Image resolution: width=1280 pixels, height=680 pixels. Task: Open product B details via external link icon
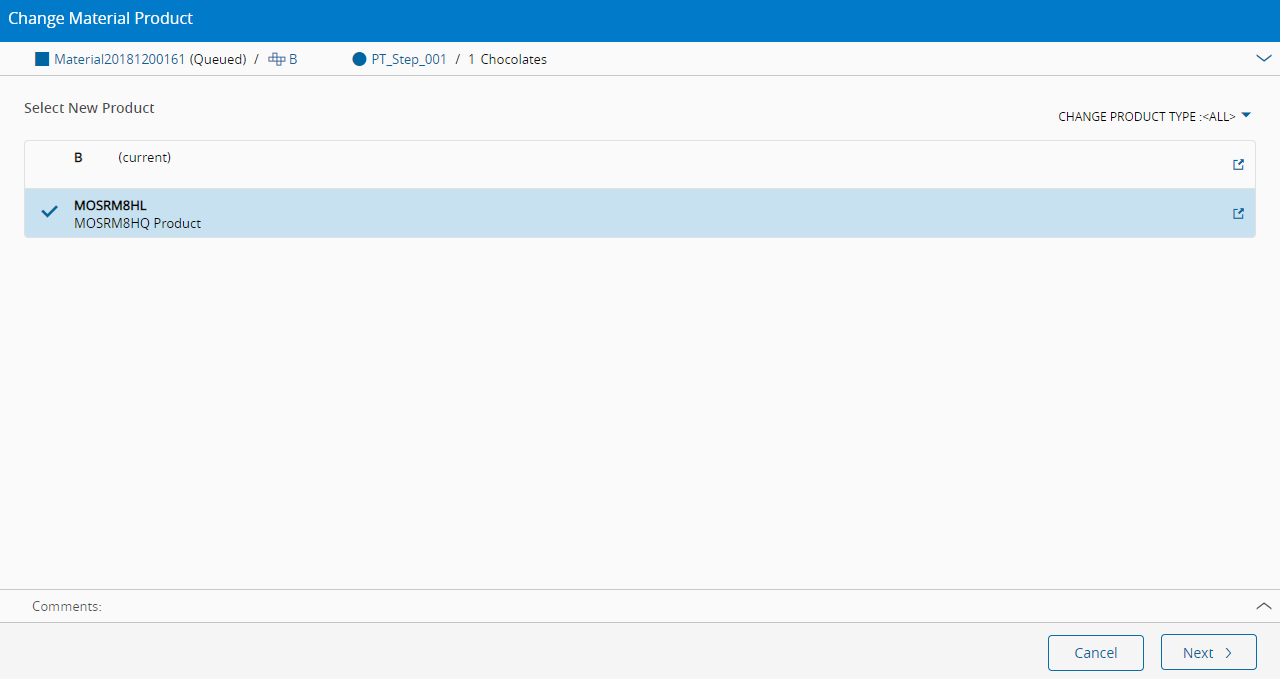point(1238,165)
